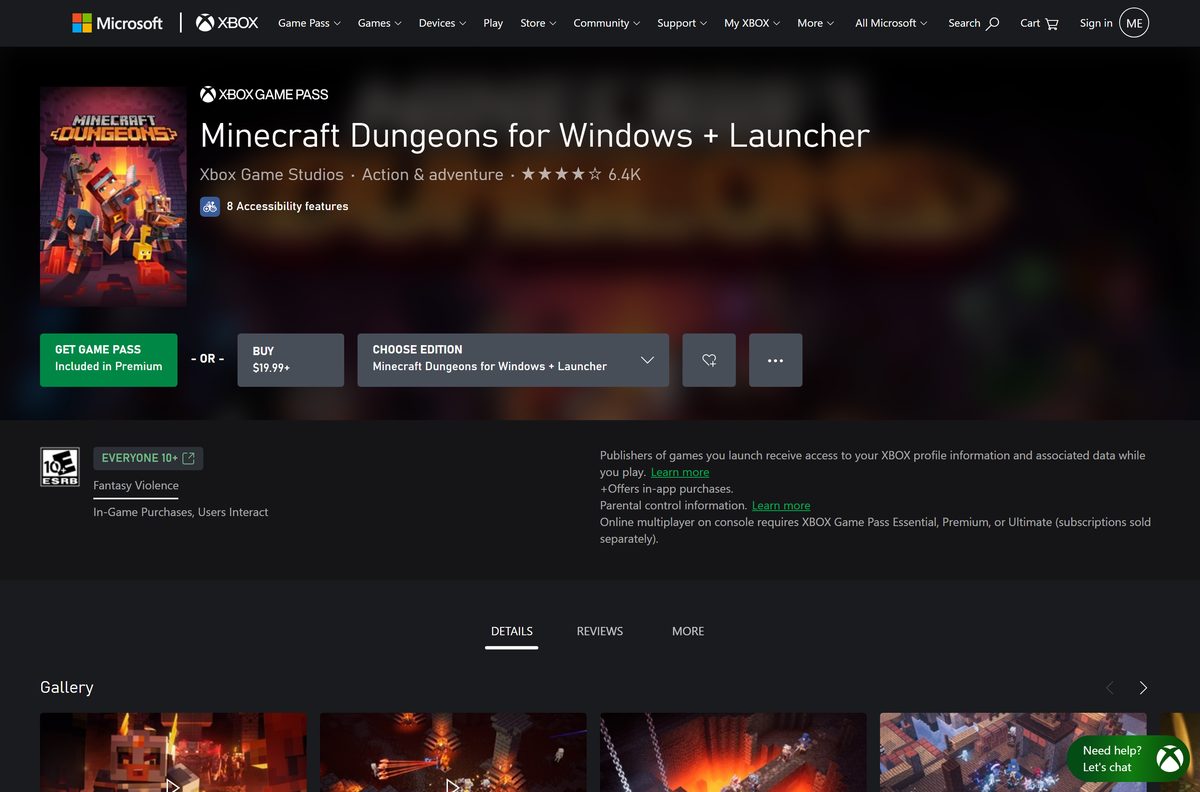Click the ME account avatar
The height and width of the screenshot is (792, 1200).
click(1134, 23)
